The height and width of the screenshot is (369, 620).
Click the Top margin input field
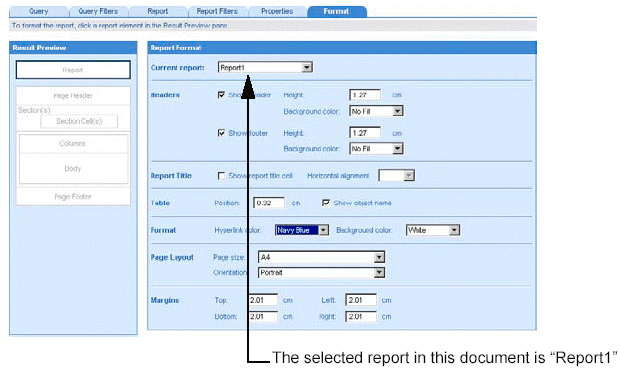click(263, 300)
